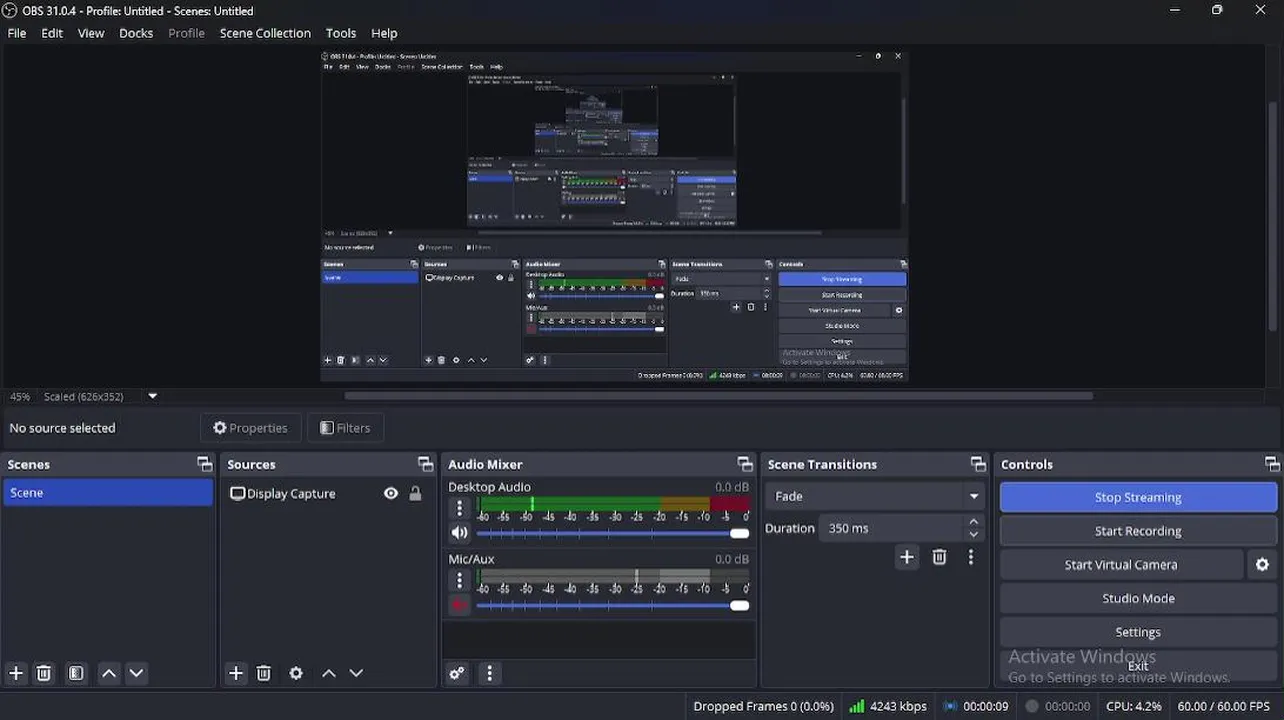Add a new source with plus icon
1284x720 pixels.
236,673
